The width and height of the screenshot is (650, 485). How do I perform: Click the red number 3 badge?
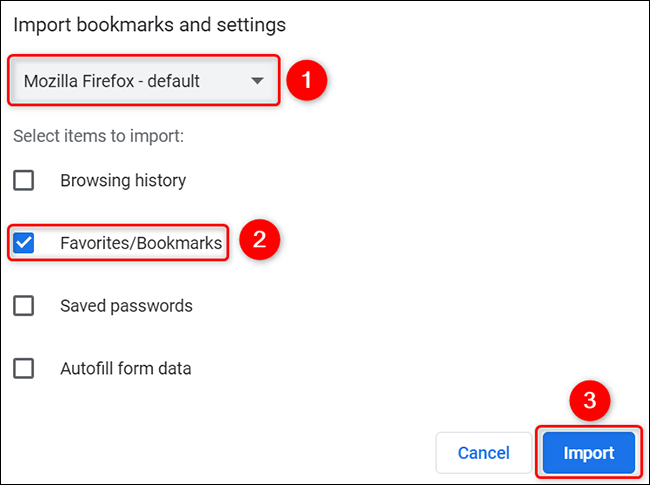tap(590, 401)
